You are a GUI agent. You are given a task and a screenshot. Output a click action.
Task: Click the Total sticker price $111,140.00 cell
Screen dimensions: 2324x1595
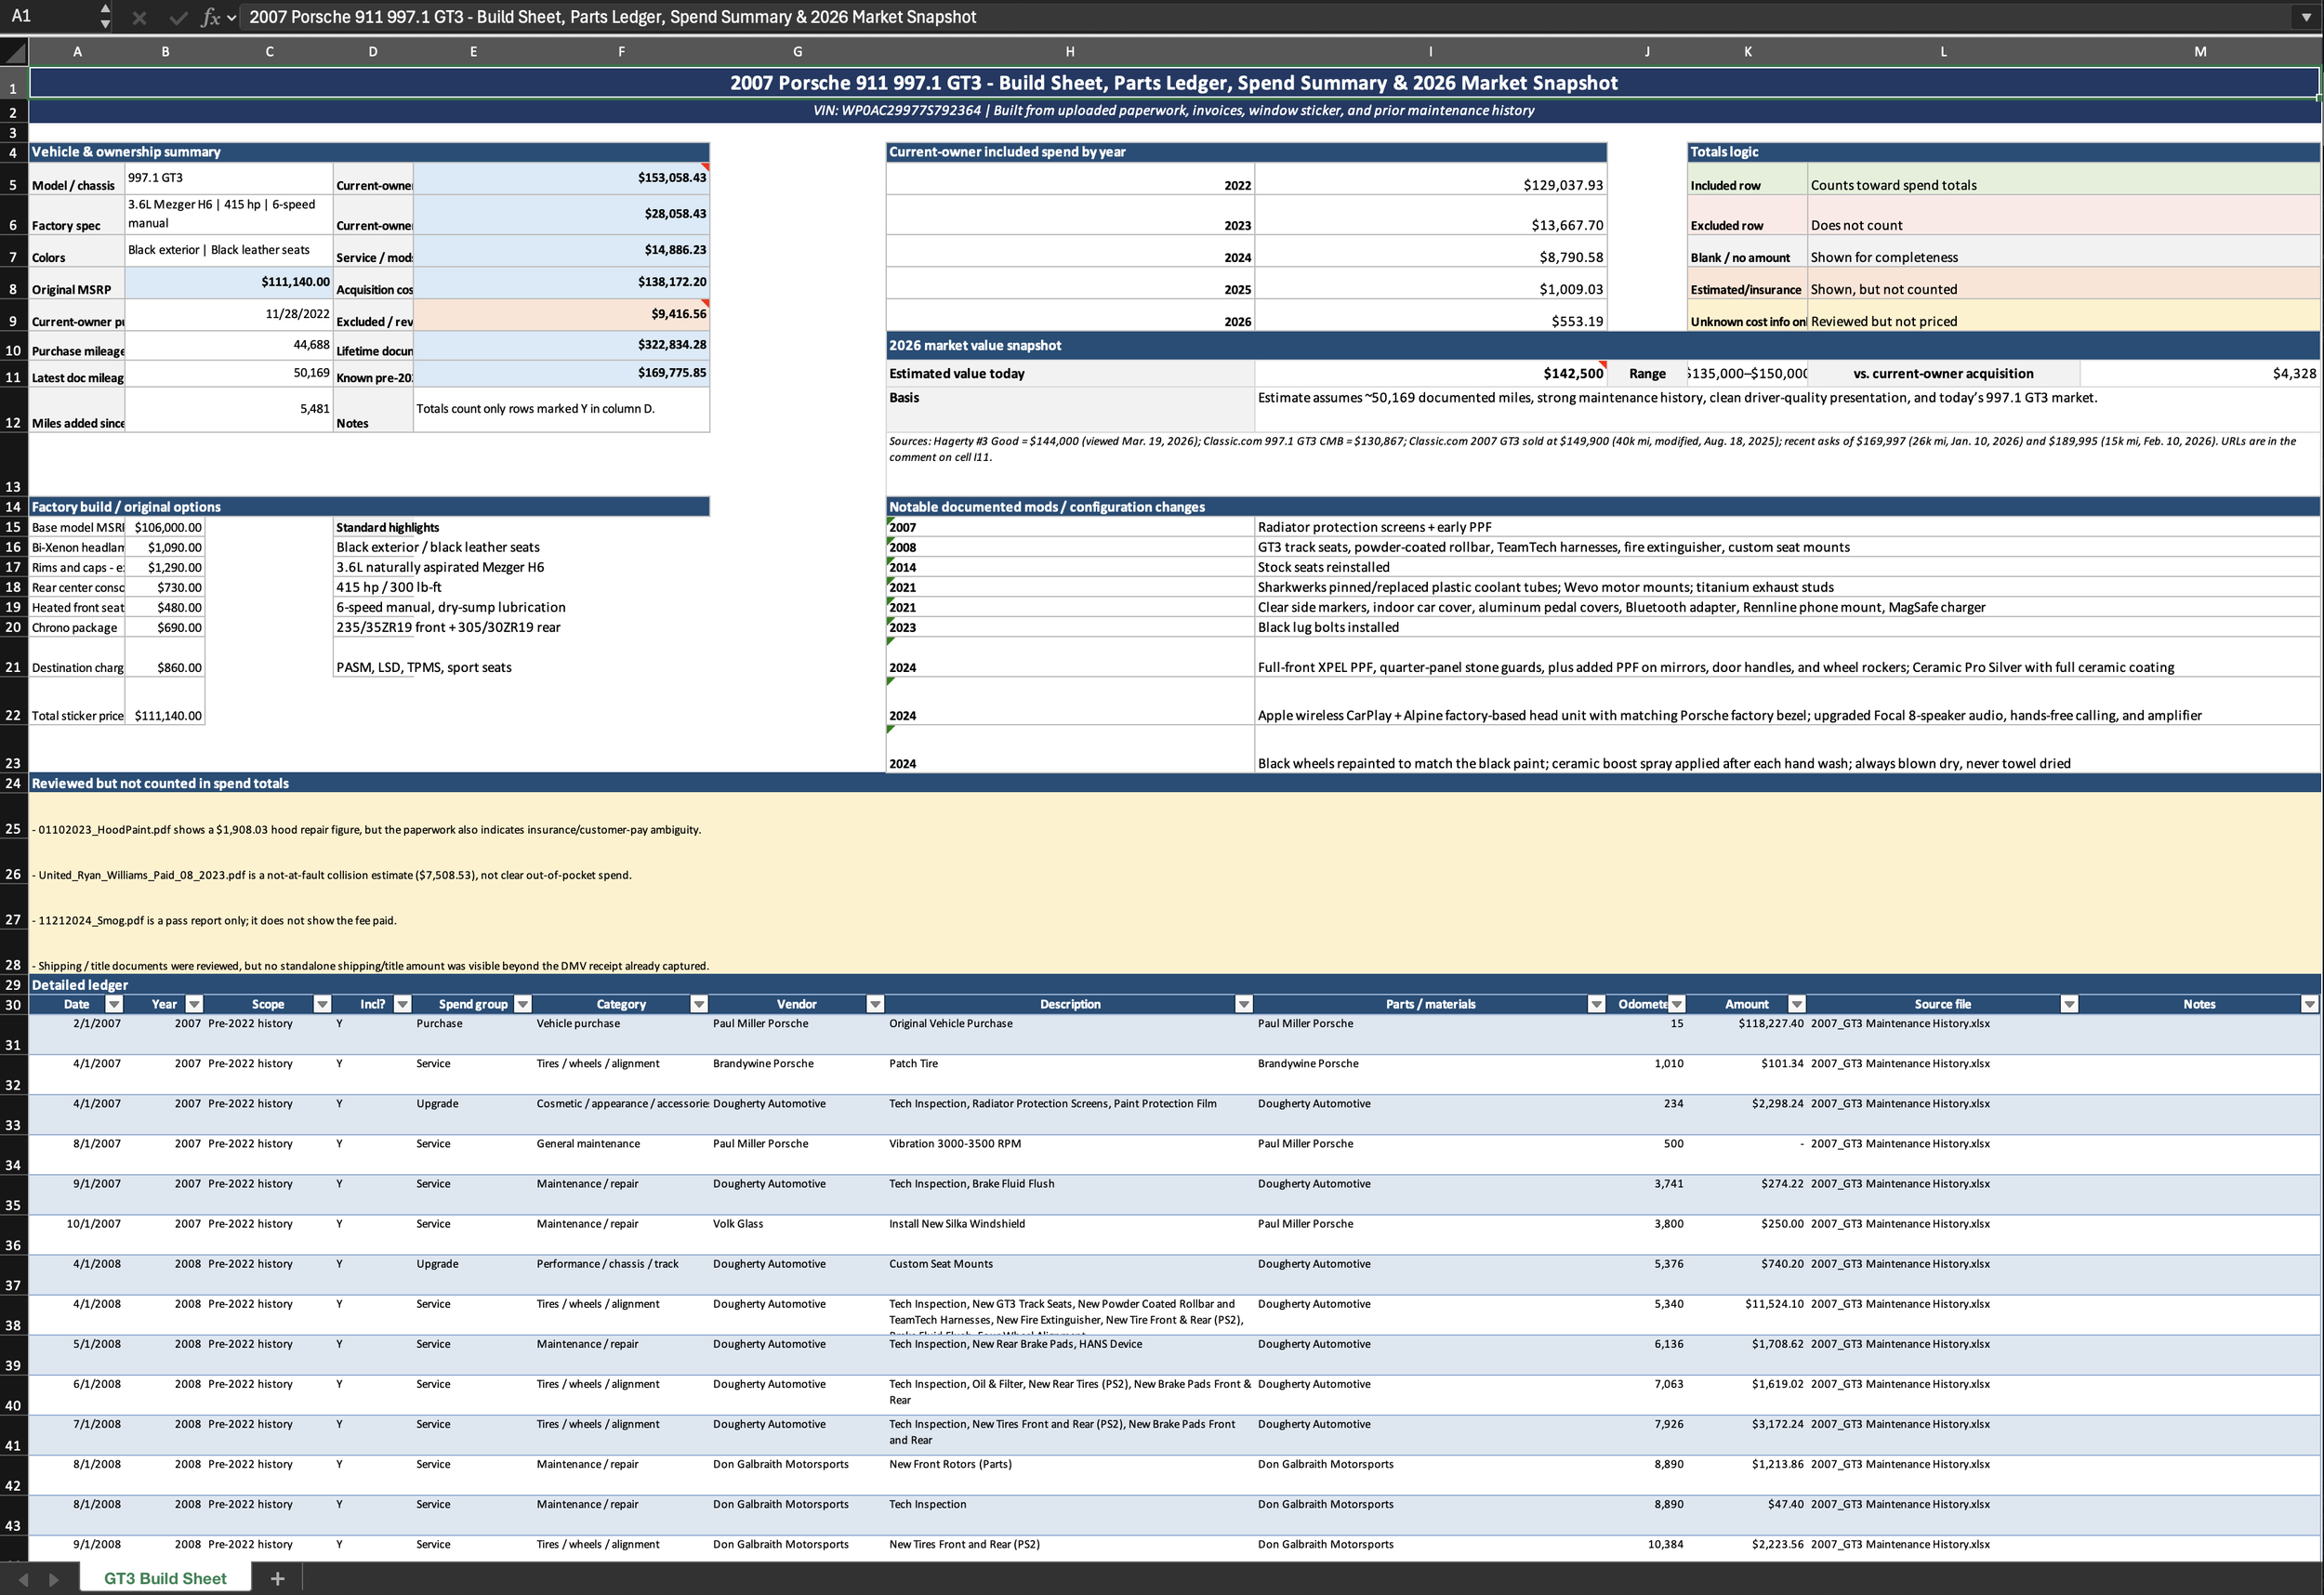tap(165, 701)
